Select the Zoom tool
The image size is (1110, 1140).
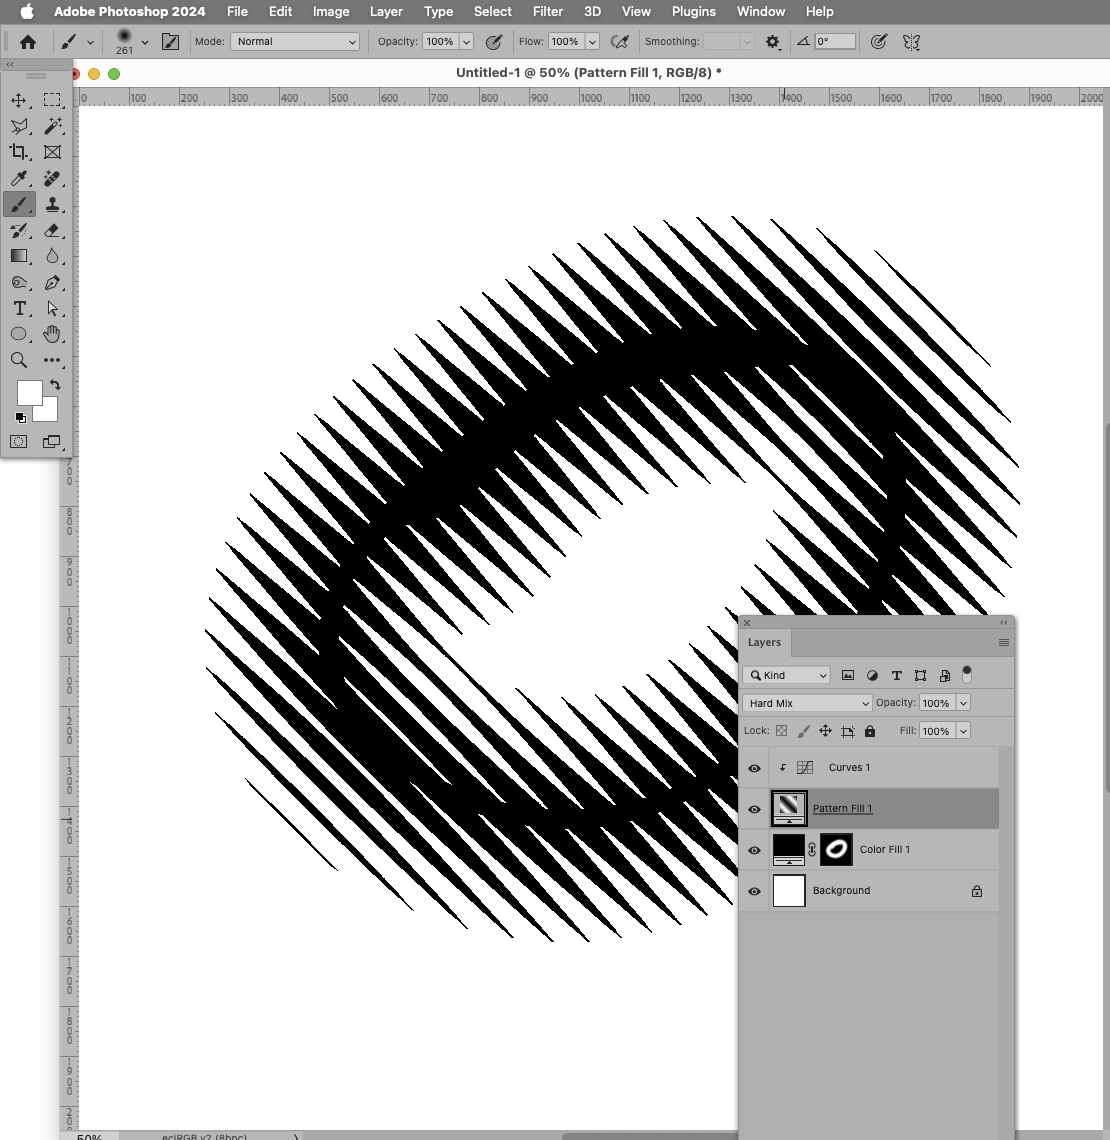pos(18,360)
